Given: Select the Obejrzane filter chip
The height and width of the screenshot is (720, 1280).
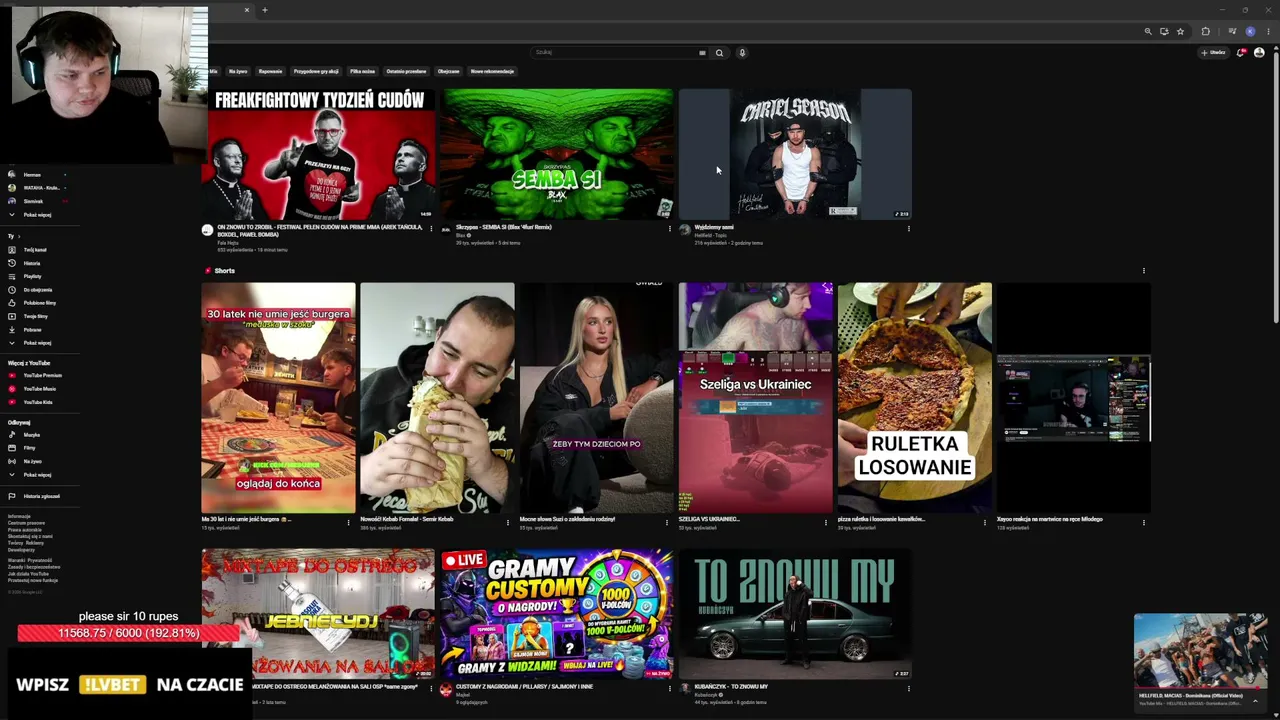Looking at the screenshot, I should 448,72.
